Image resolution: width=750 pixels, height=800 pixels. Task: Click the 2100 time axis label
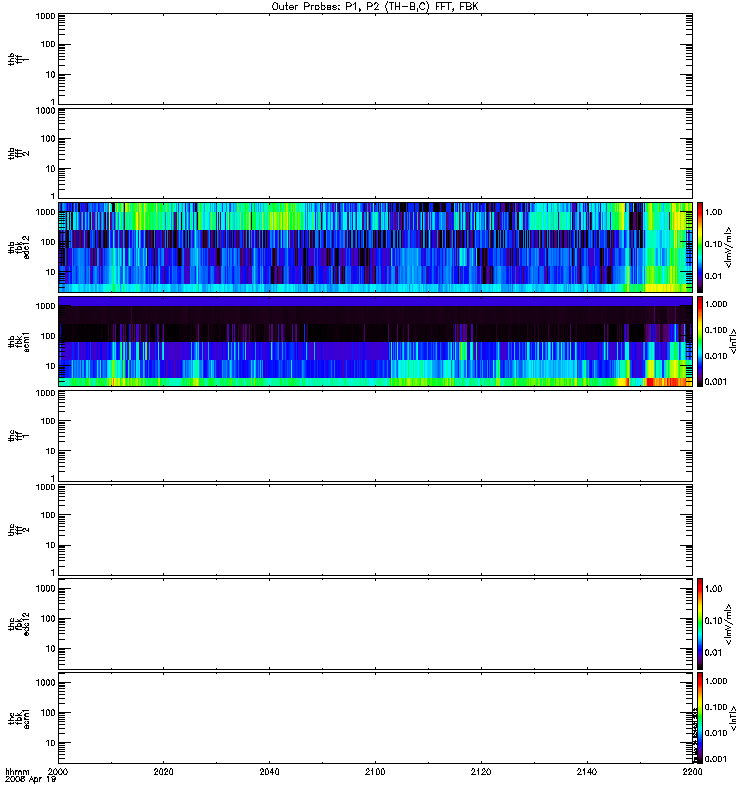375,771
